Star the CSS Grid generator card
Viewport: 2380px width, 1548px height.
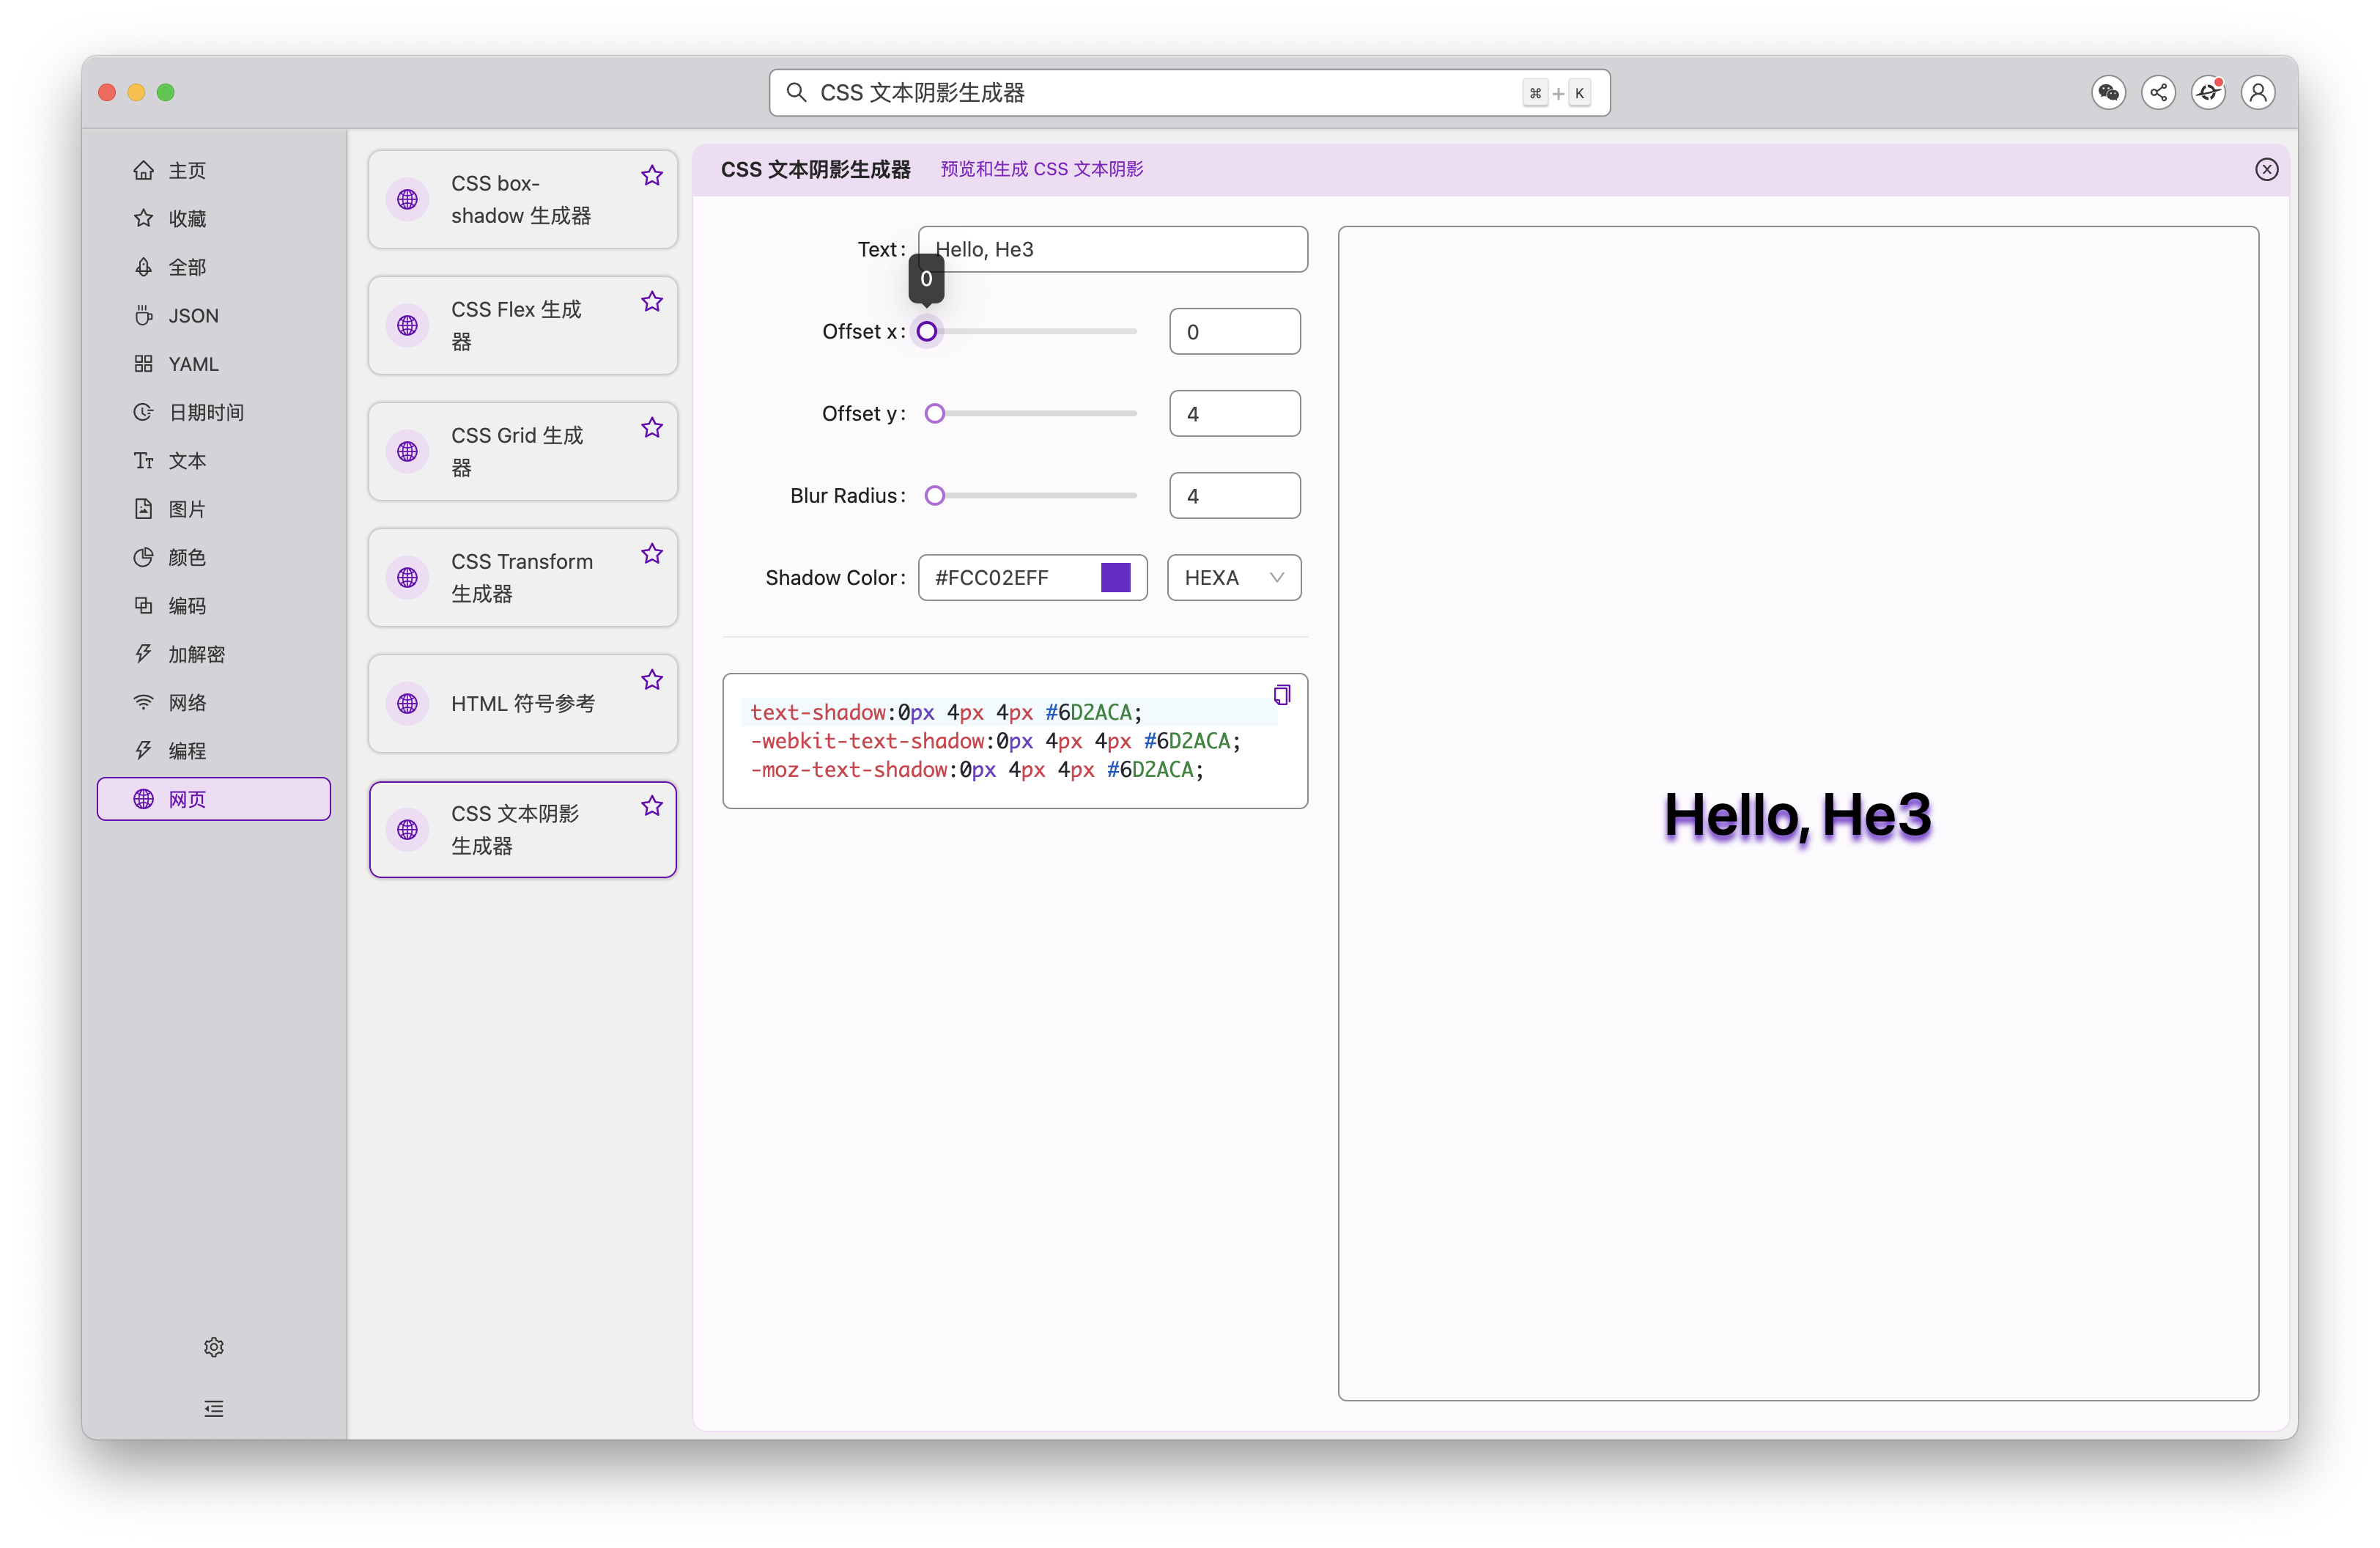pyautogui.click(x=652, y=428)
